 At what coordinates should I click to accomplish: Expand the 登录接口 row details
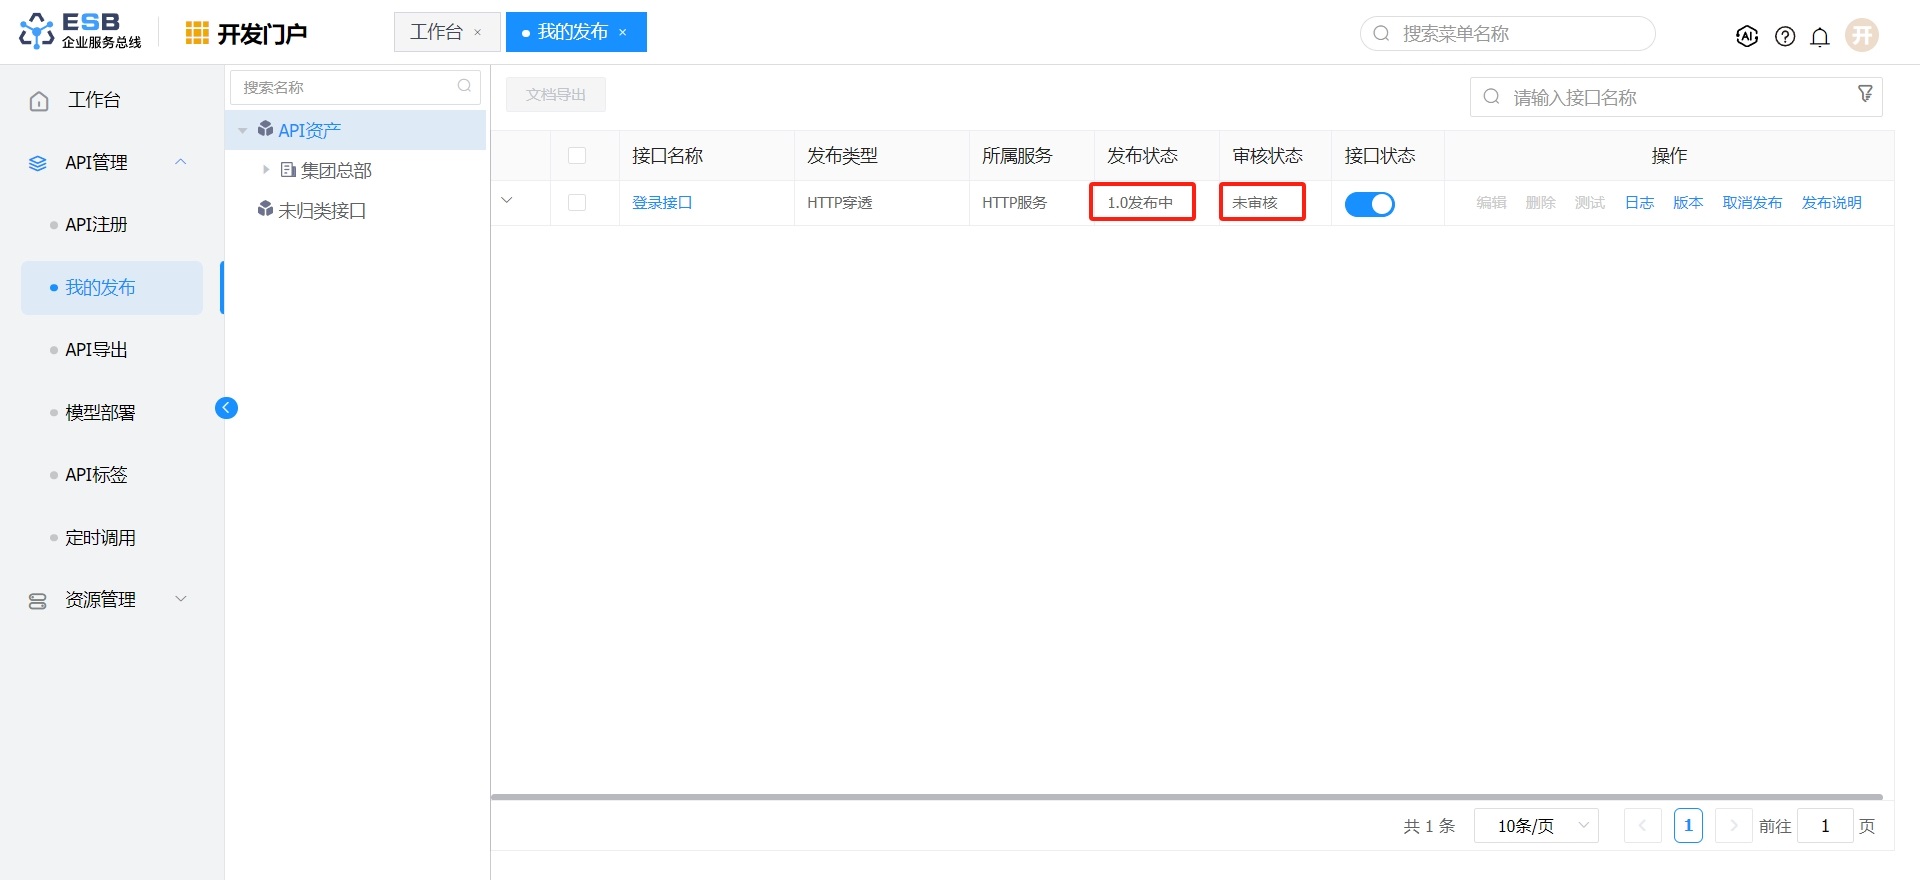click(507, 201)
